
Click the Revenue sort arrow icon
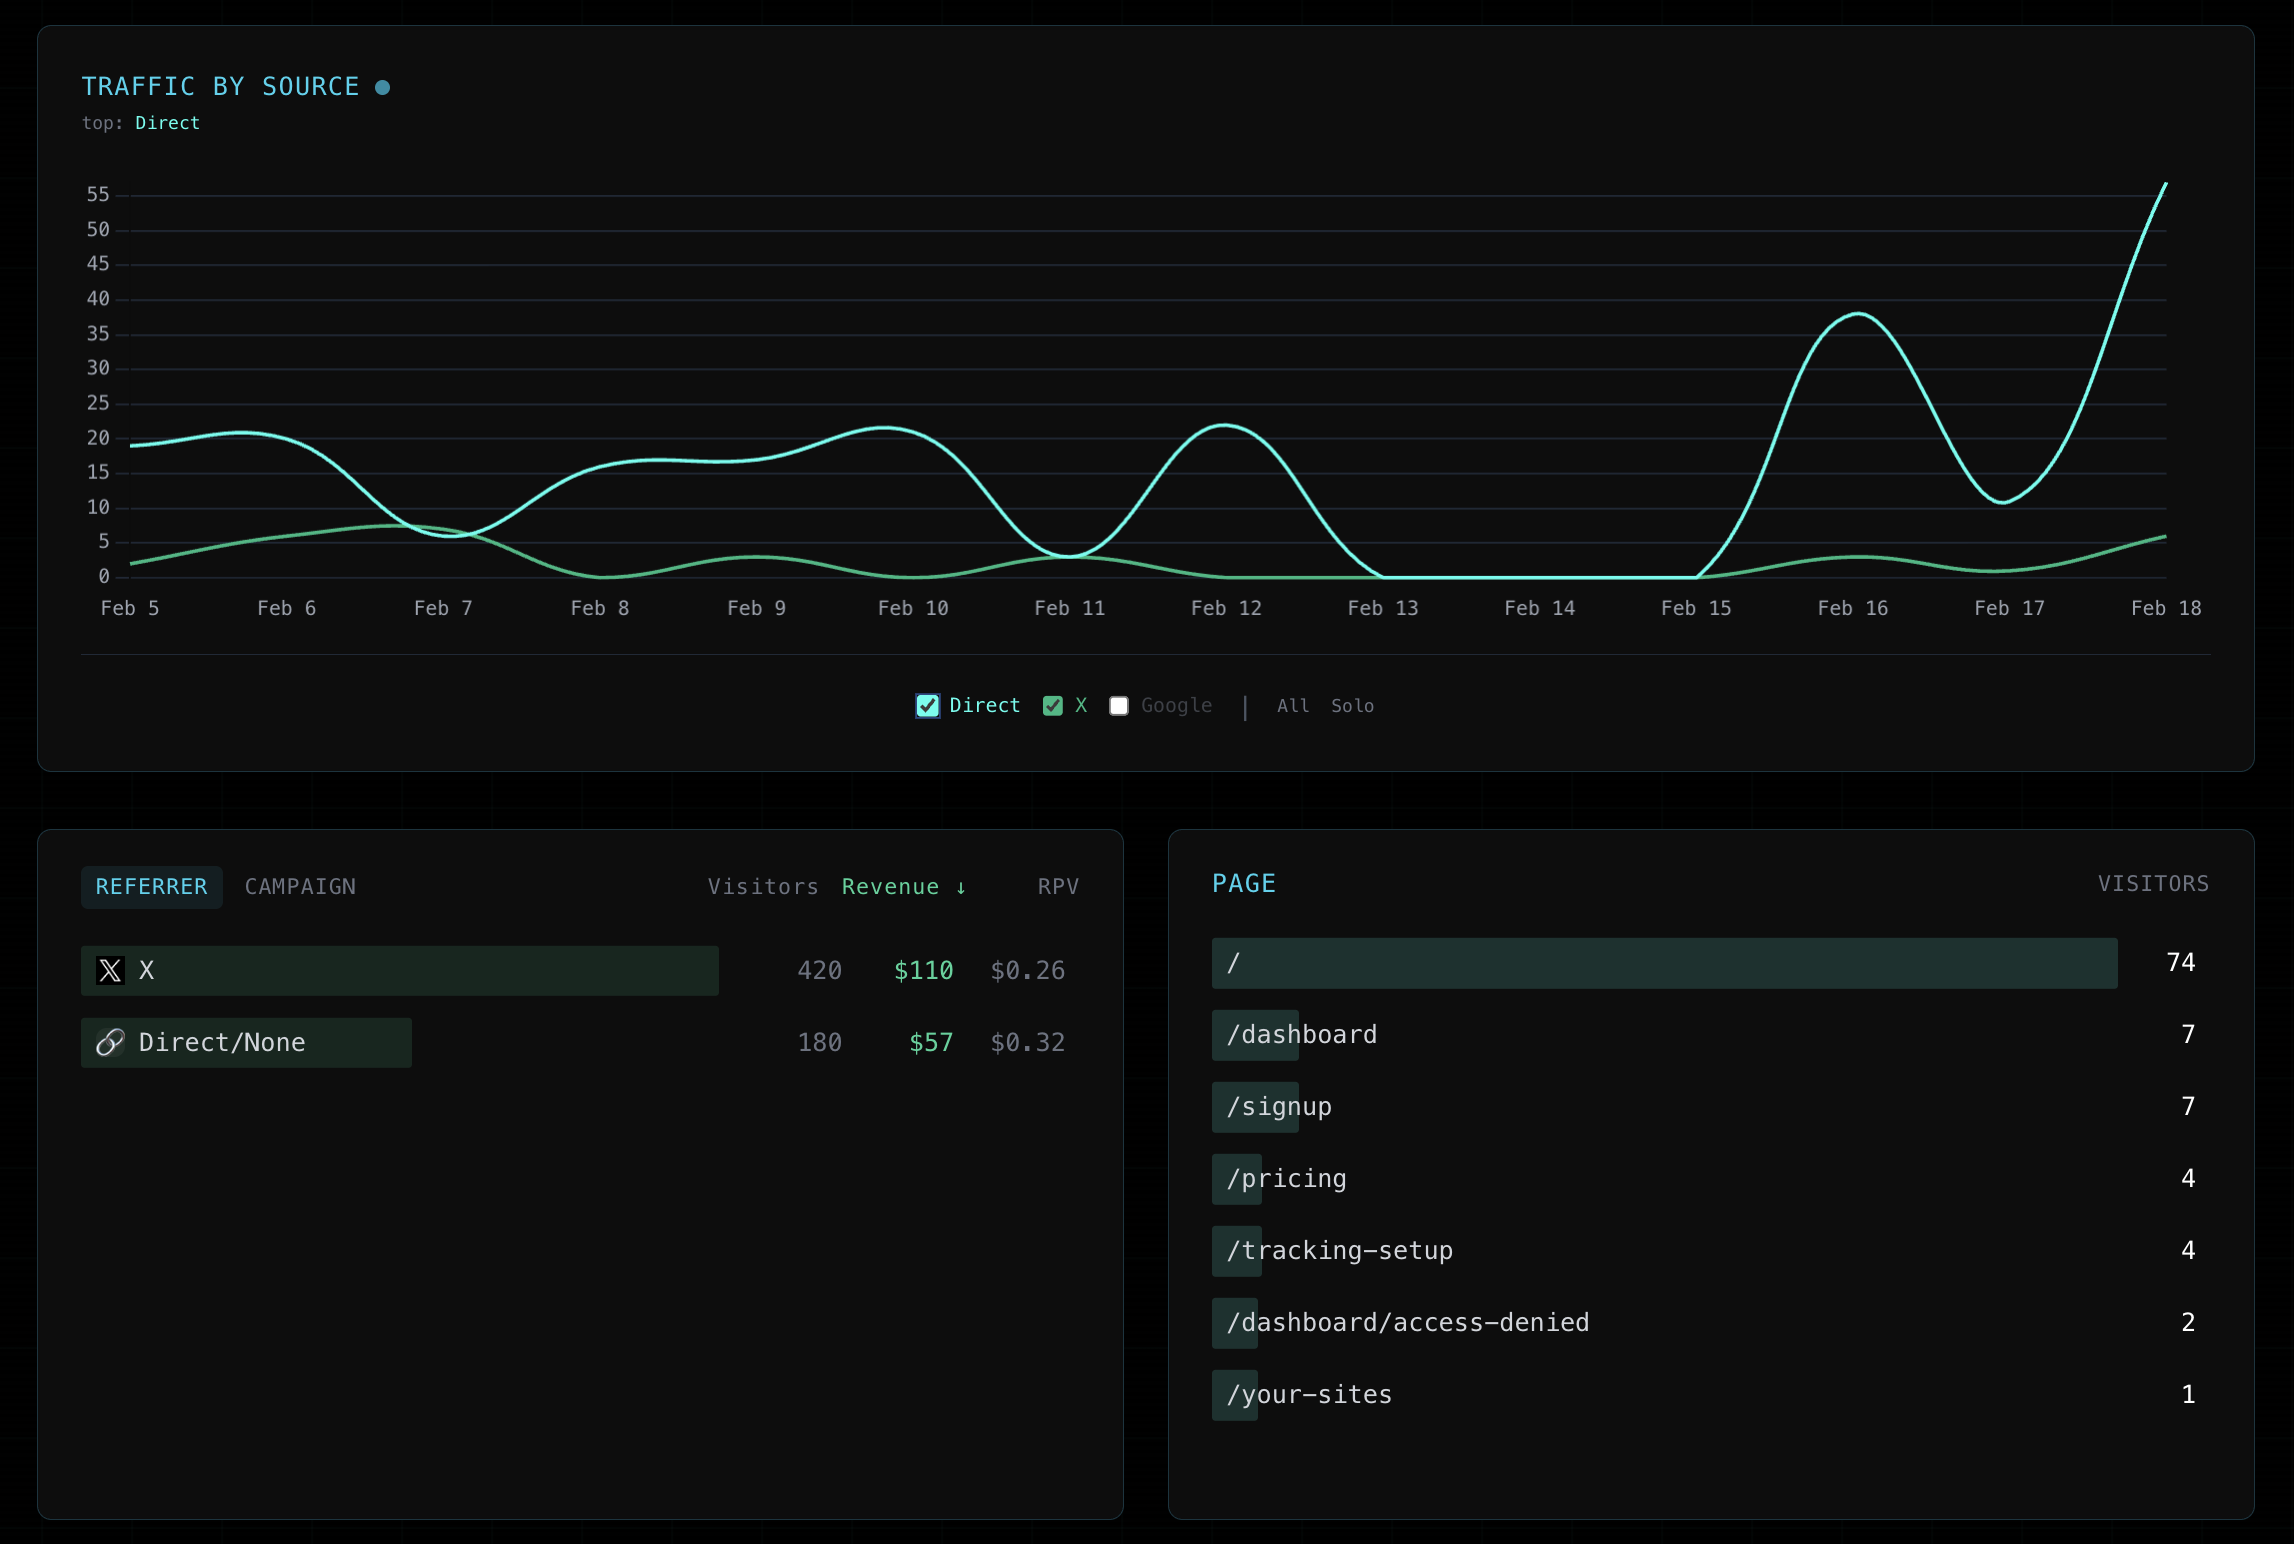(961, 887)
